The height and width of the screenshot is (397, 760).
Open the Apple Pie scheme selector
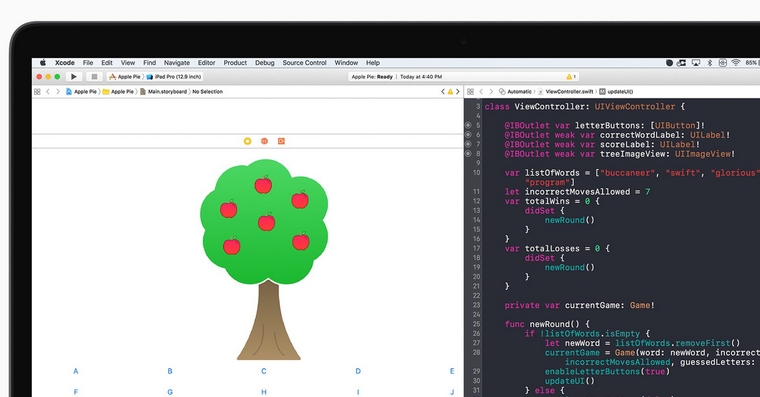(125, 77)
